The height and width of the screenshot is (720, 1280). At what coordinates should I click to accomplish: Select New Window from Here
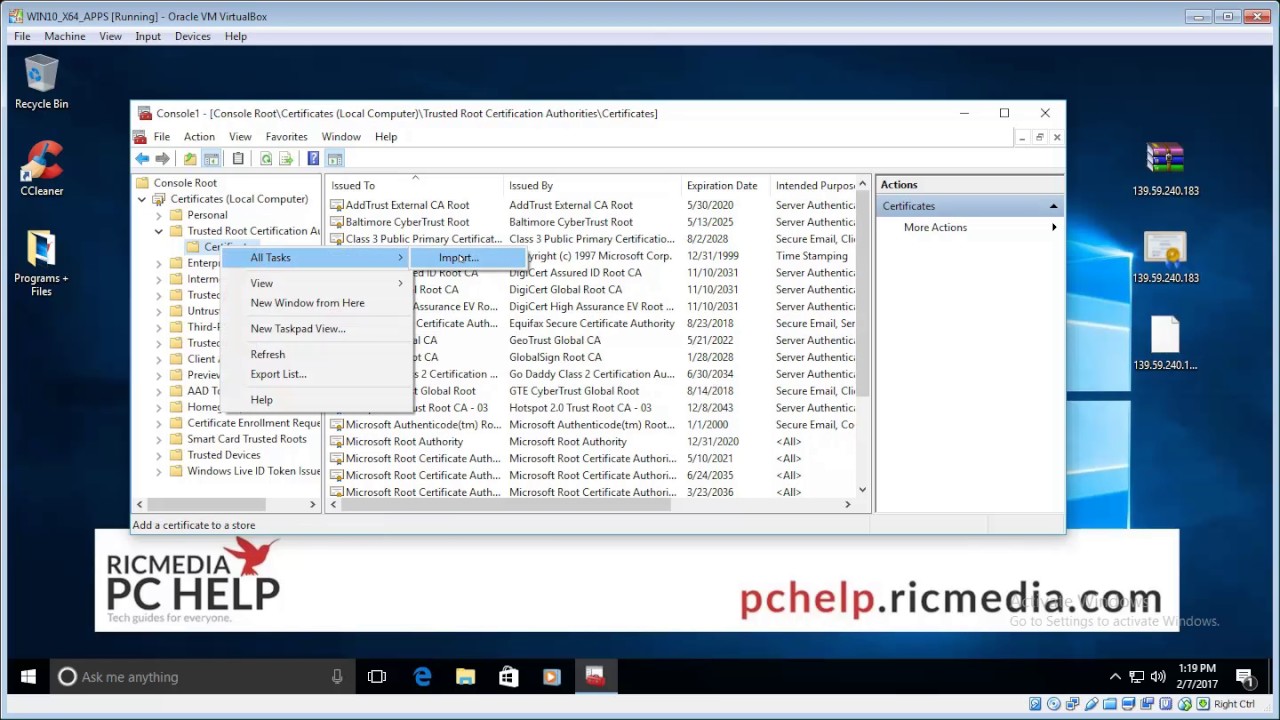click(318, 303)
